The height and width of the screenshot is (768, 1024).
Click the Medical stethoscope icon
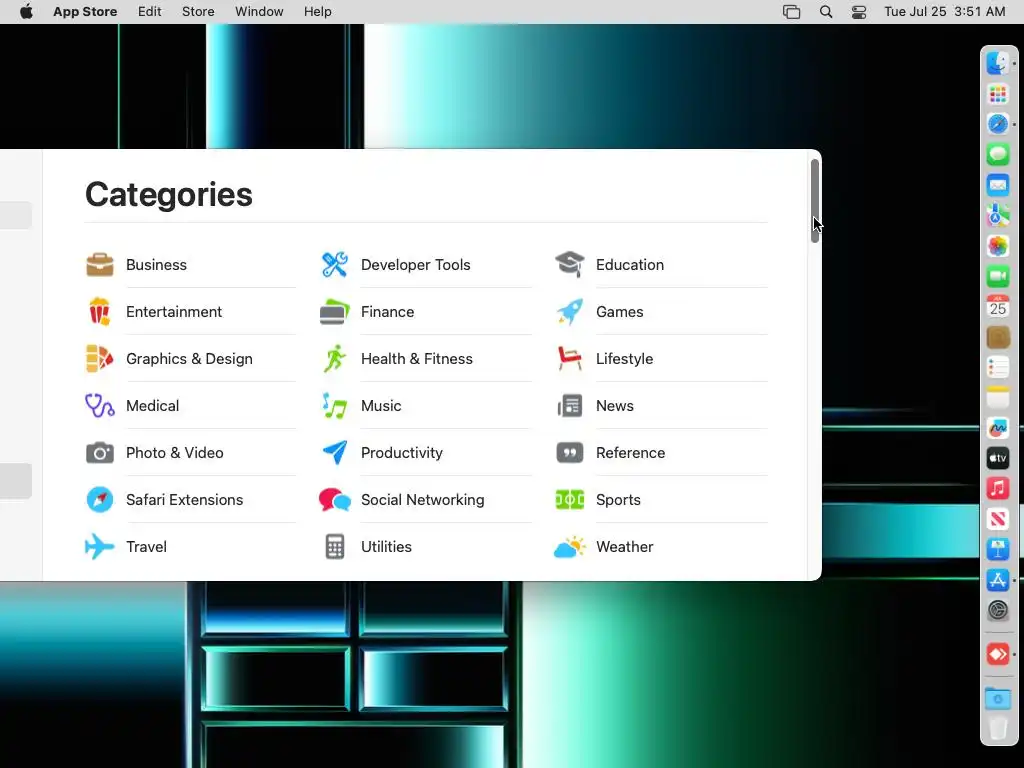click(99, 406)
